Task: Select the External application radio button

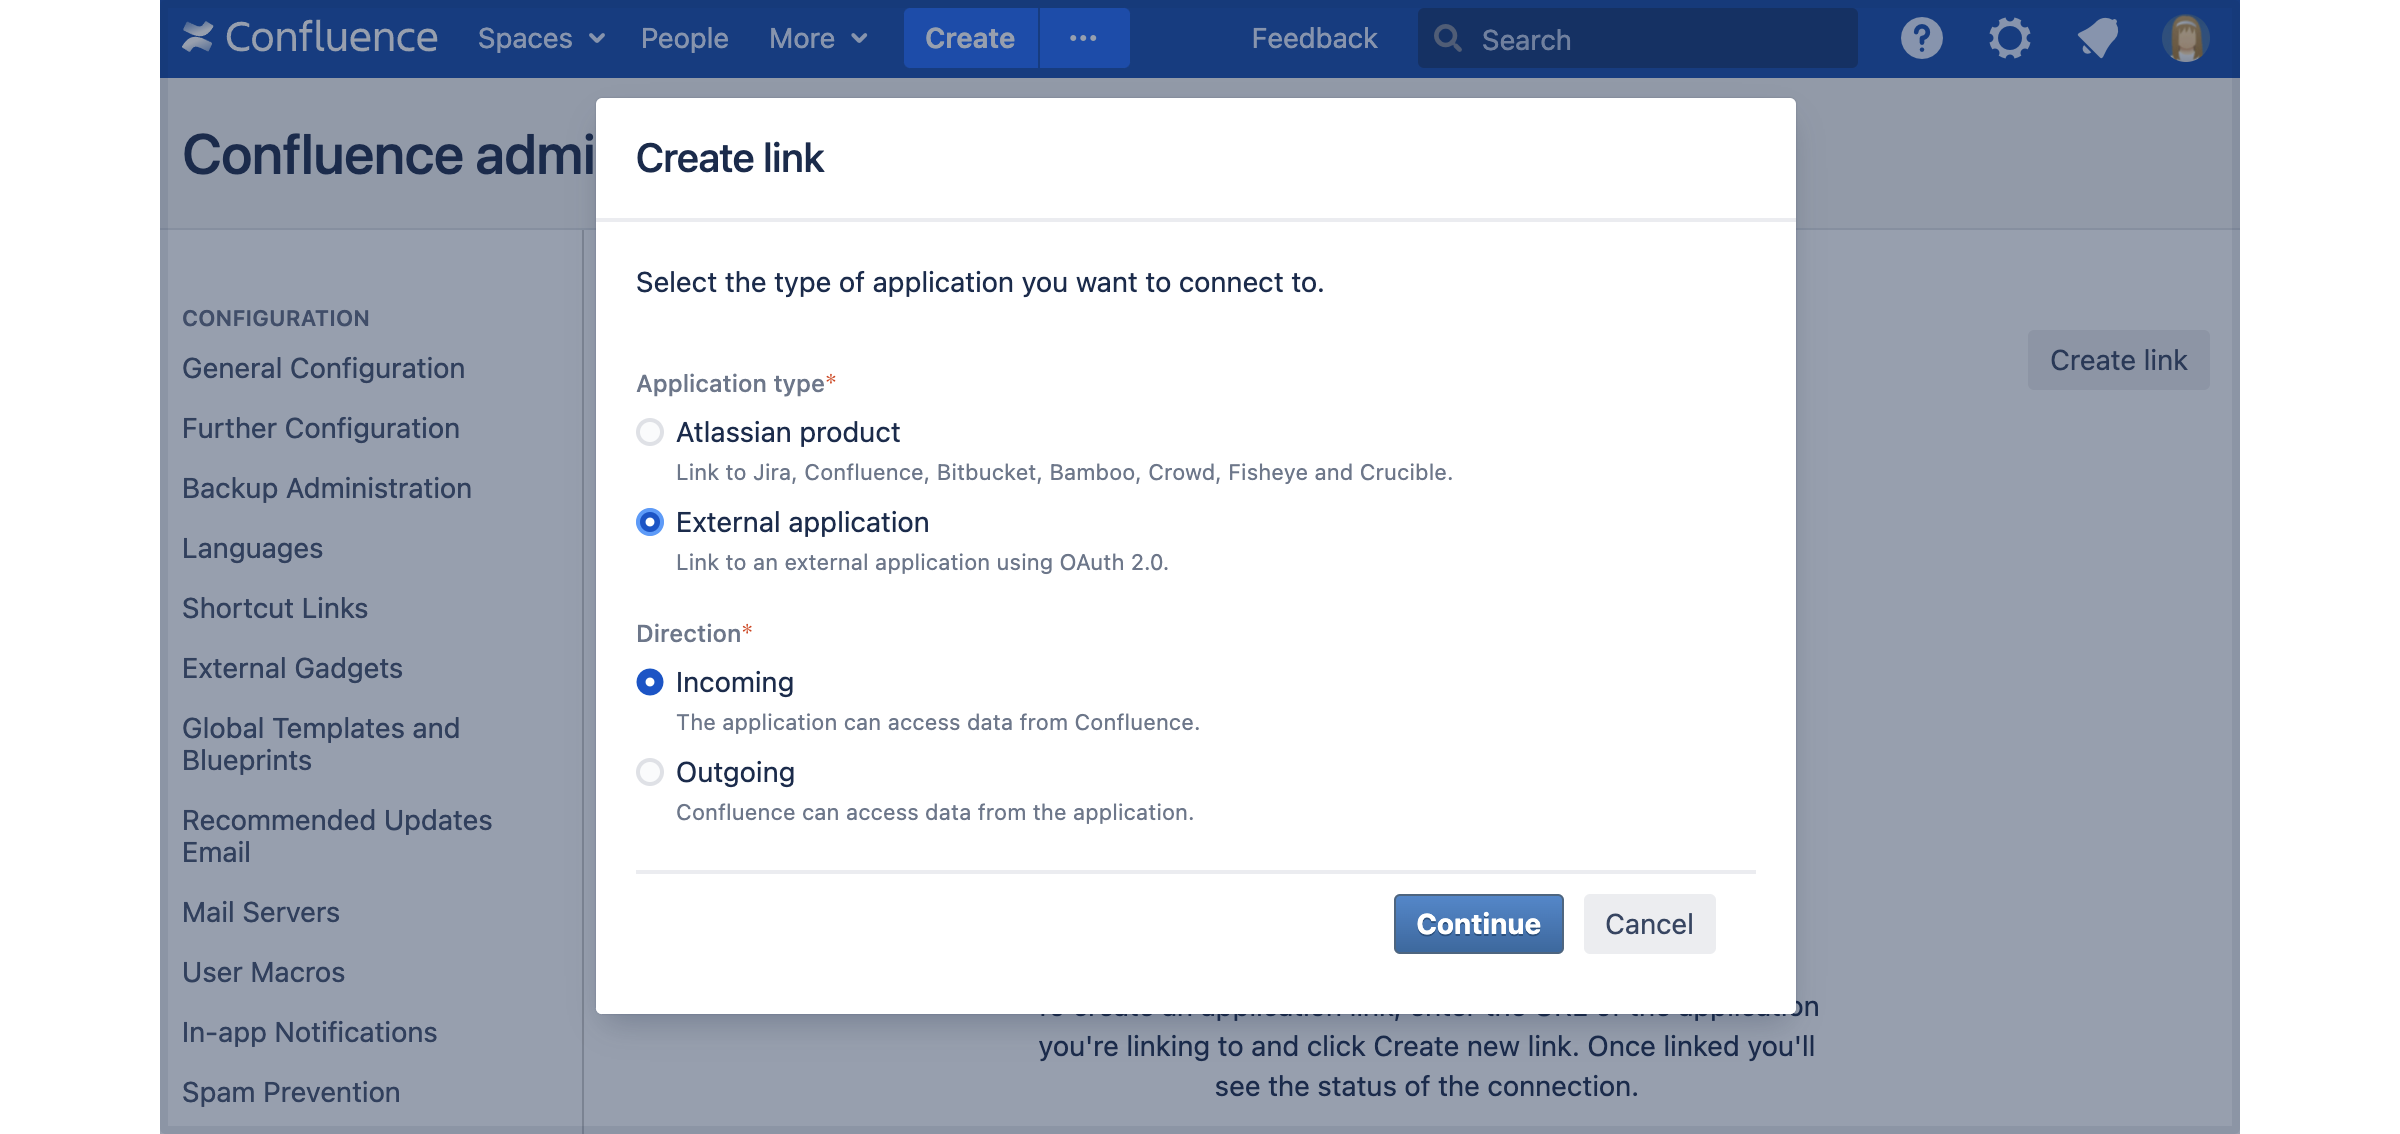Action: pyautogui.click(x=650, y=522)
